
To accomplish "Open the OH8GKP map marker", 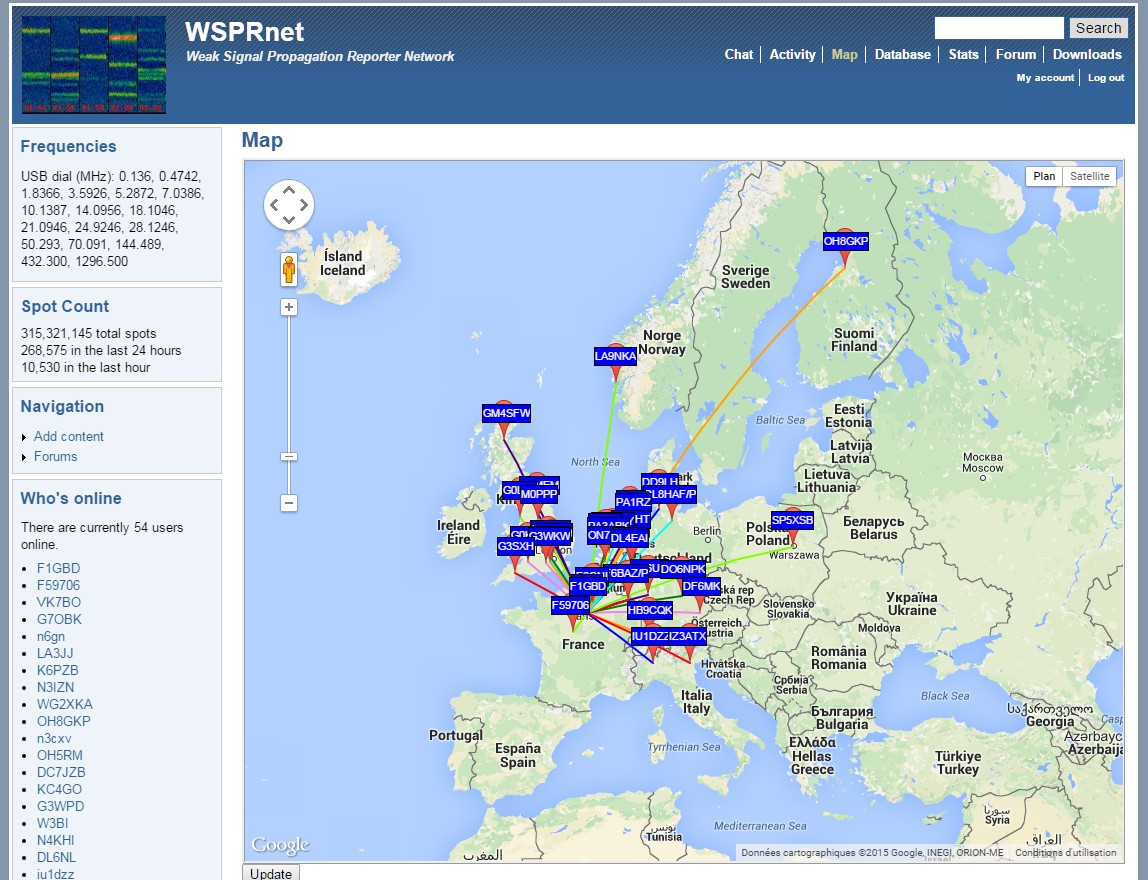I will pos(846,242).
